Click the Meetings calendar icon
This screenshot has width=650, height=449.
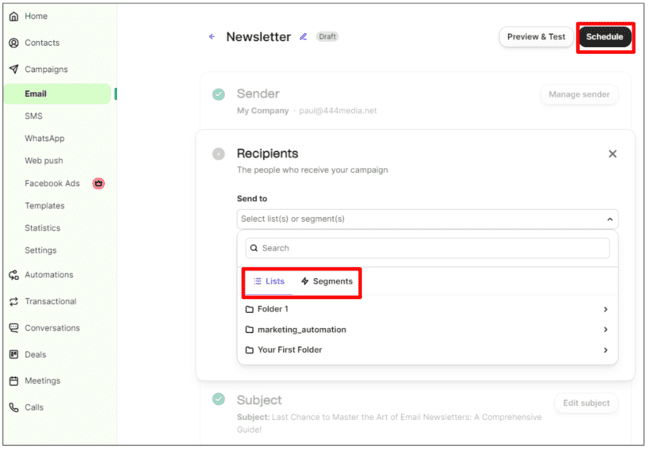click(x=14, y=381)
